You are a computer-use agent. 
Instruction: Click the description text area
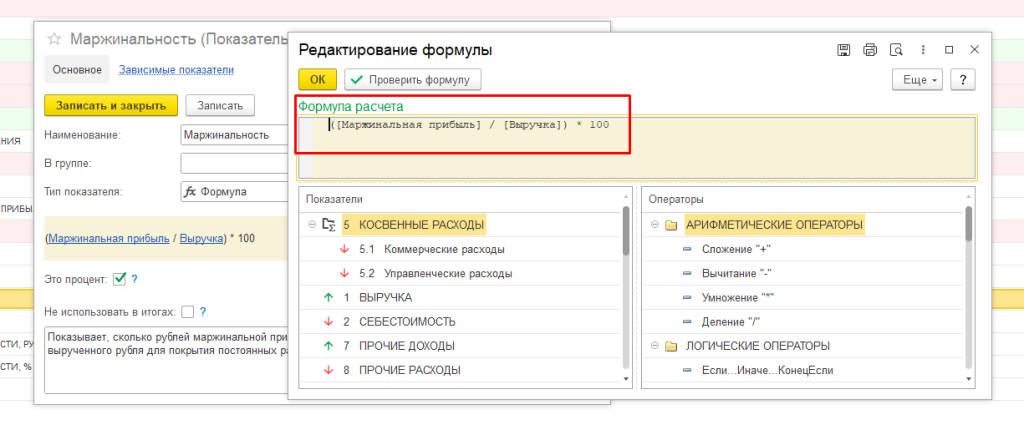point(166,360)
